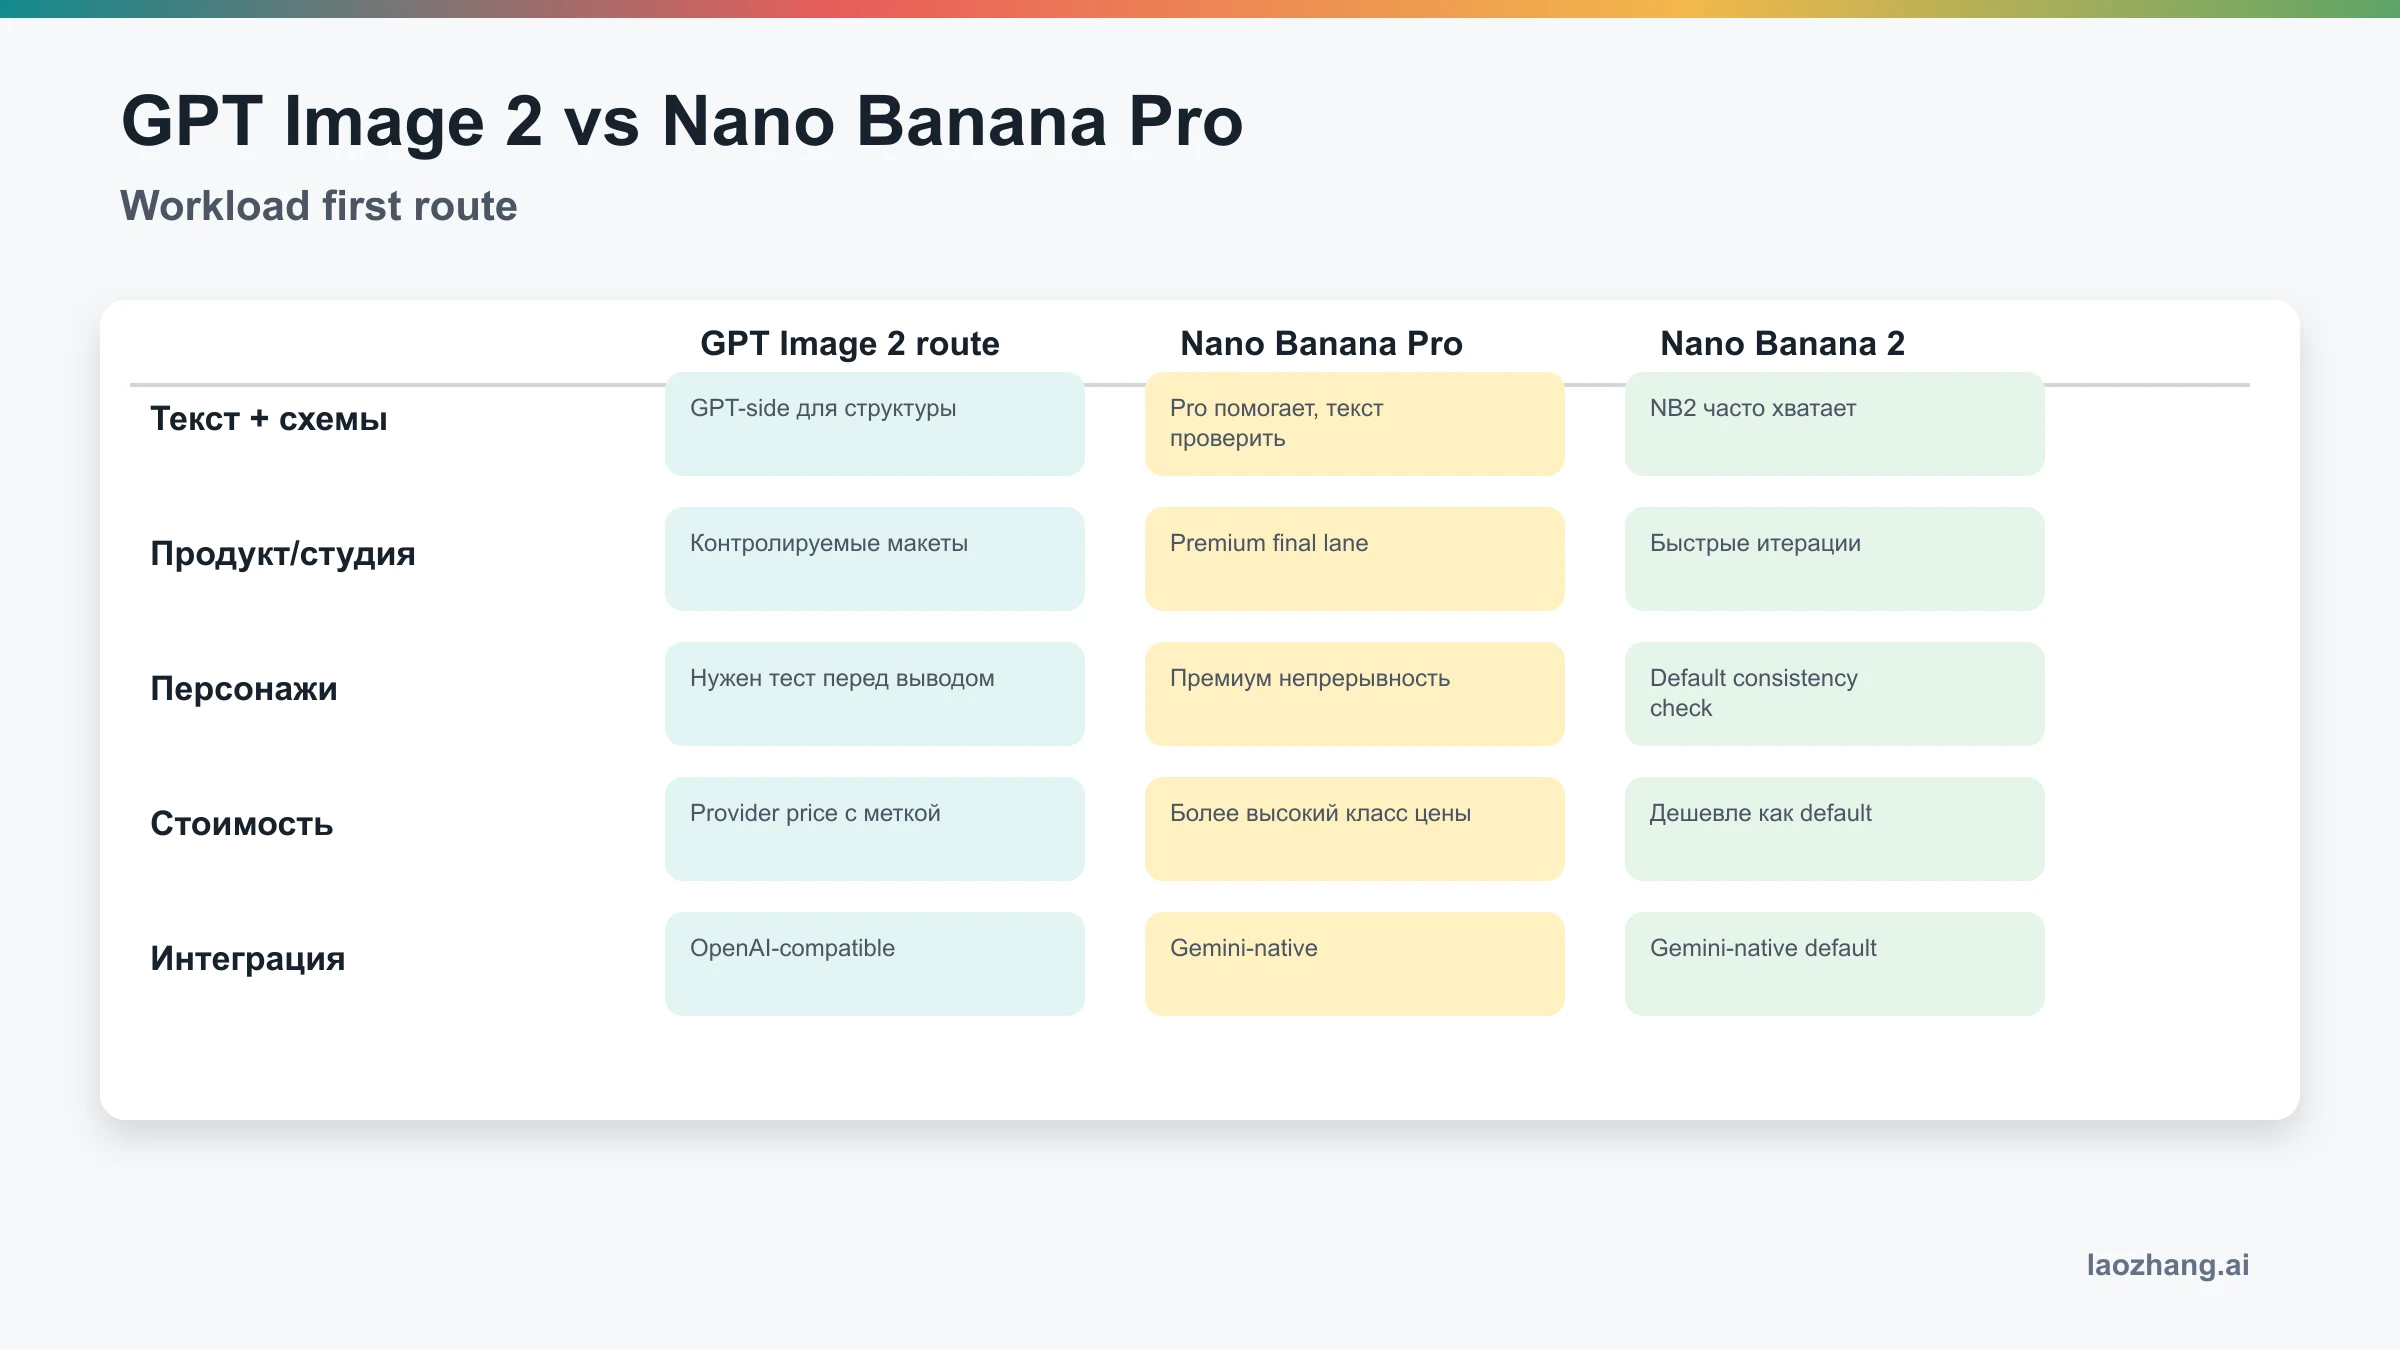Click the "Быстрые итерации" cell
The width and height of the screenshot is (2400, 1350).
coord(1834,559)
